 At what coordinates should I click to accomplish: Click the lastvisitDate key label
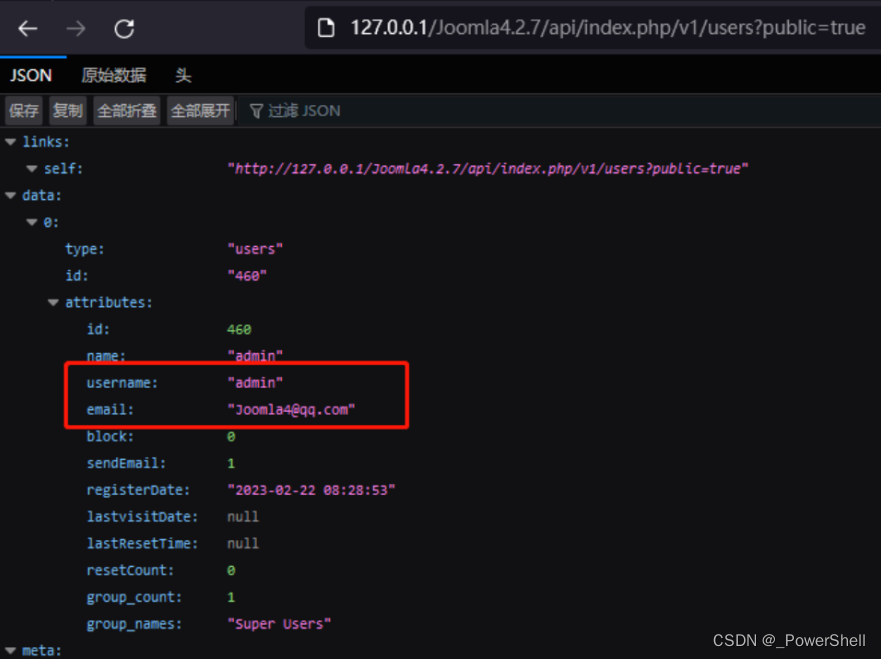click(x=142, y=517)
